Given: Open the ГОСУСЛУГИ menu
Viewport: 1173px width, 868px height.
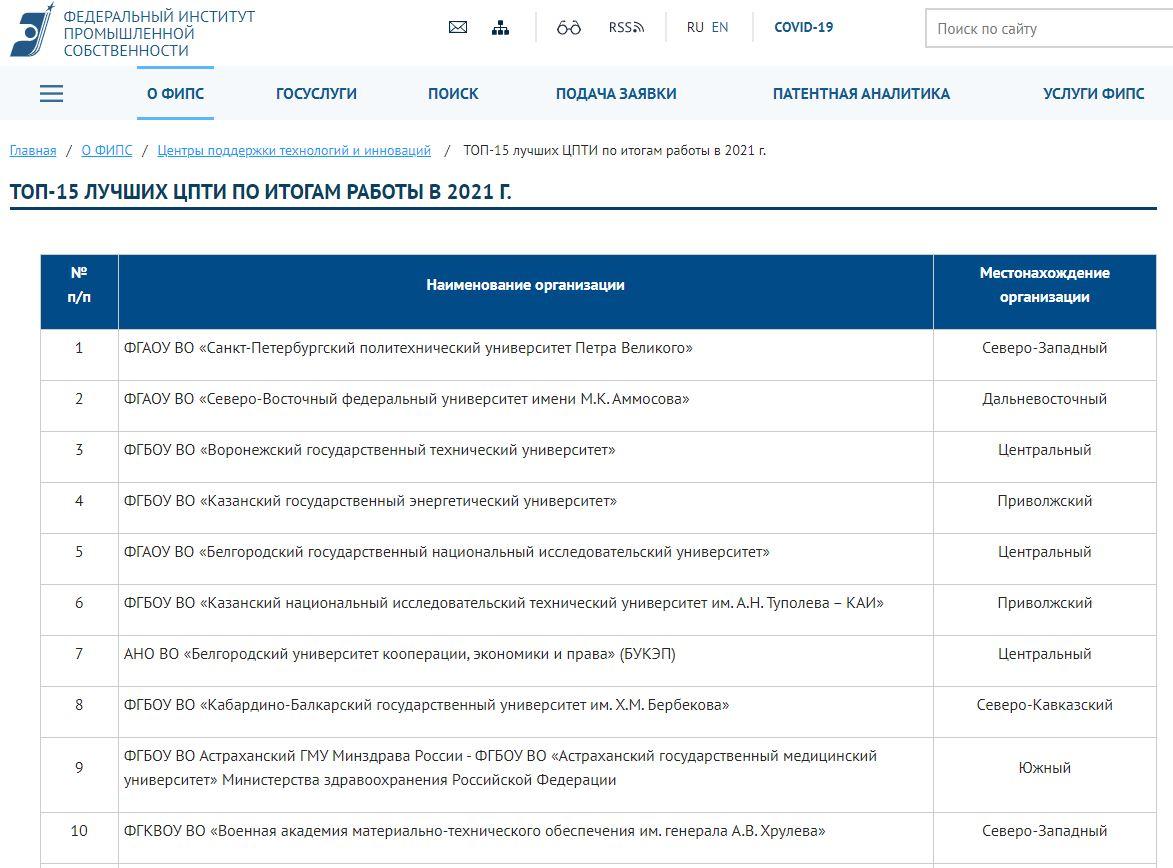Looking at the screenshot, I should (316, 94).
